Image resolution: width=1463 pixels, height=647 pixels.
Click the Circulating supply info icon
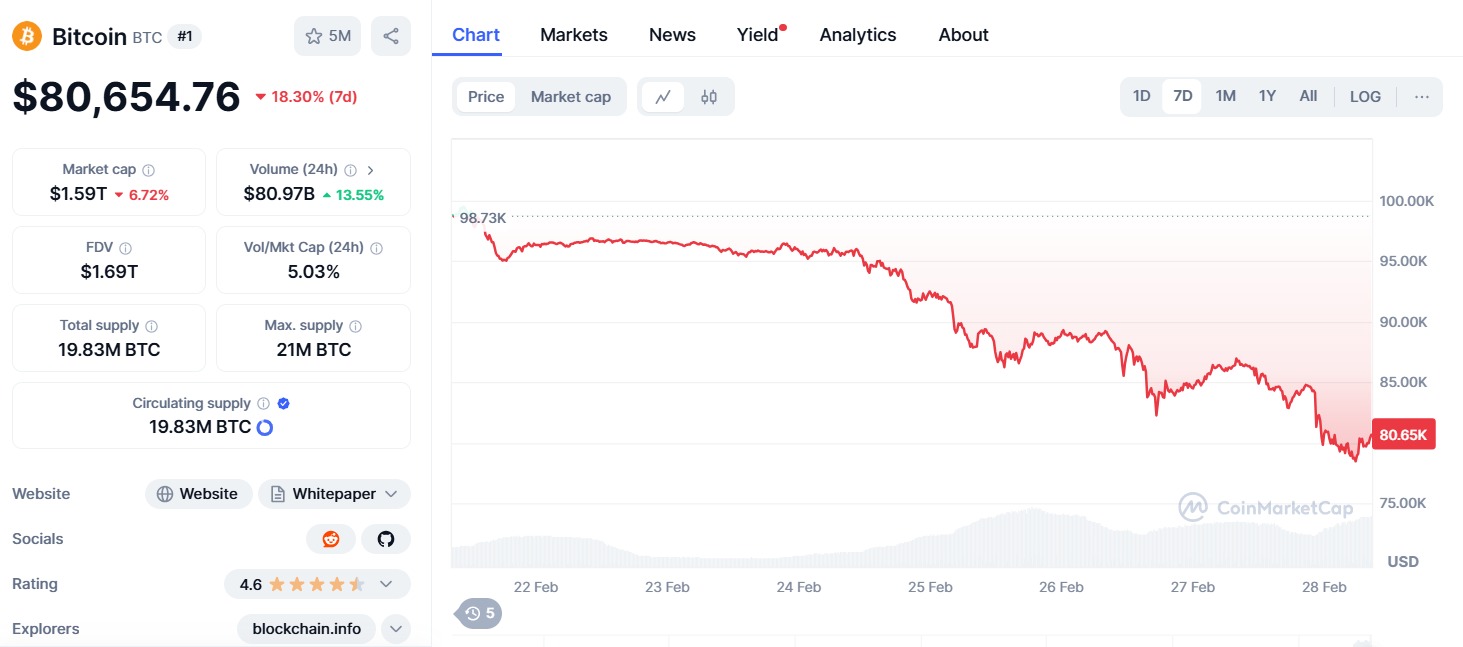pyautogui.click(x=263, y=404)
